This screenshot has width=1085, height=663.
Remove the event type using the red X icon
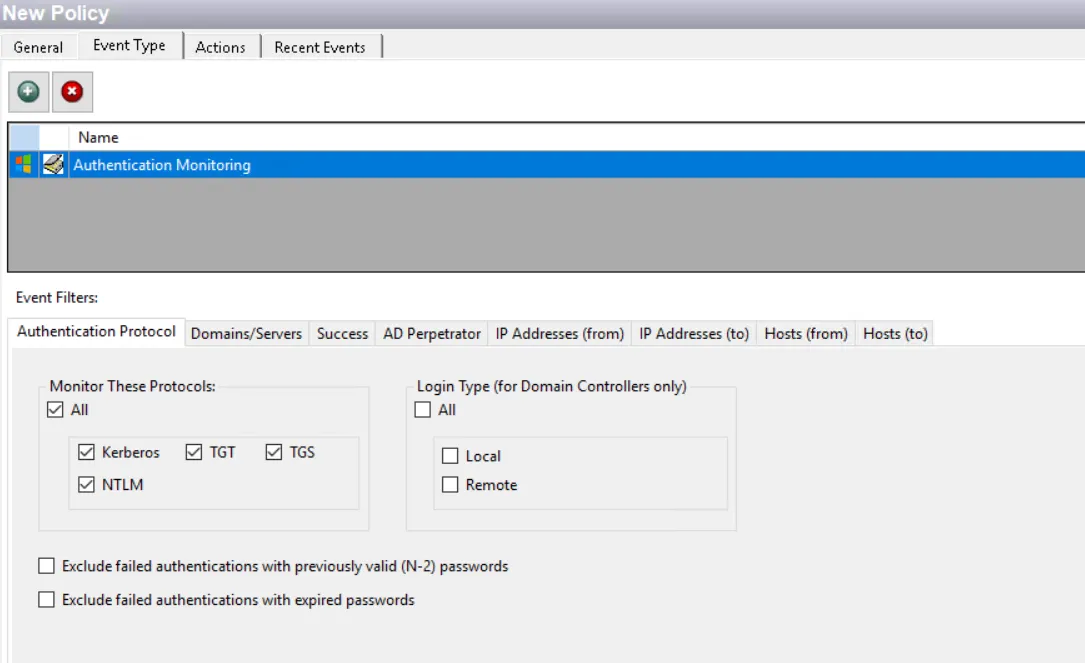tap(71, 91)
